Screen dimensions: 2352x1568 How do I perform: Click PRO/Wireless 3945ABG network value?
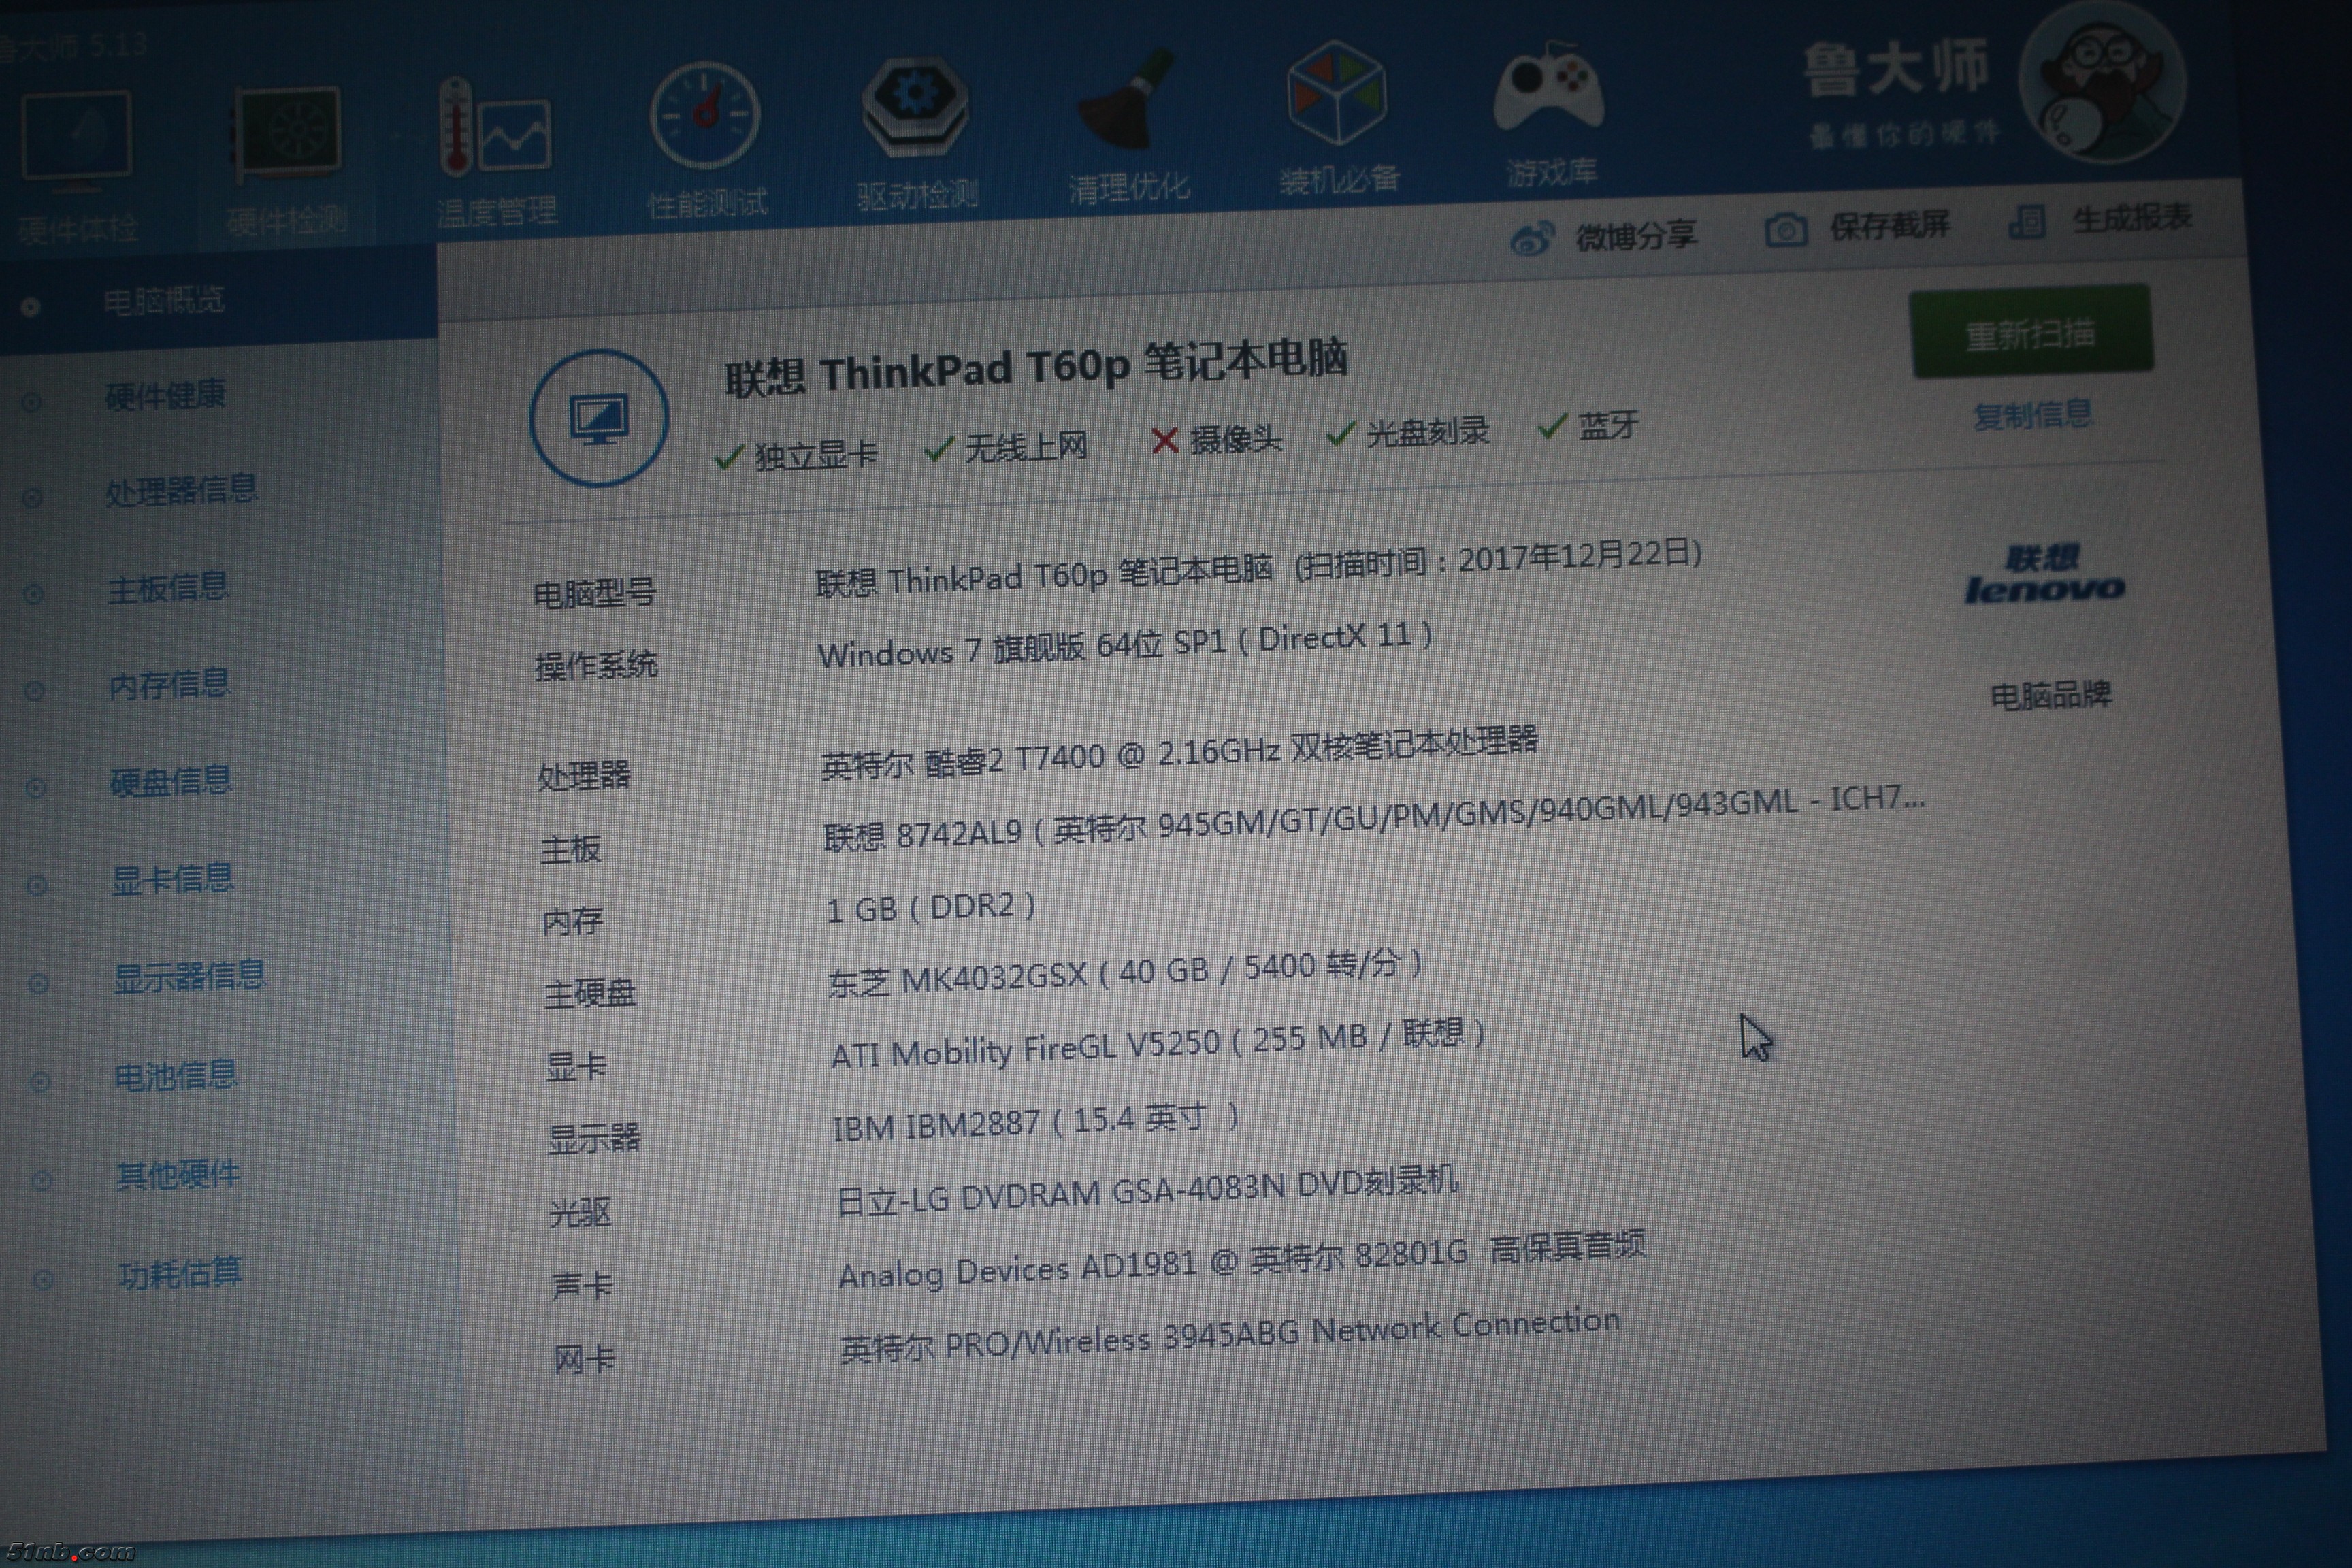1230,1335
